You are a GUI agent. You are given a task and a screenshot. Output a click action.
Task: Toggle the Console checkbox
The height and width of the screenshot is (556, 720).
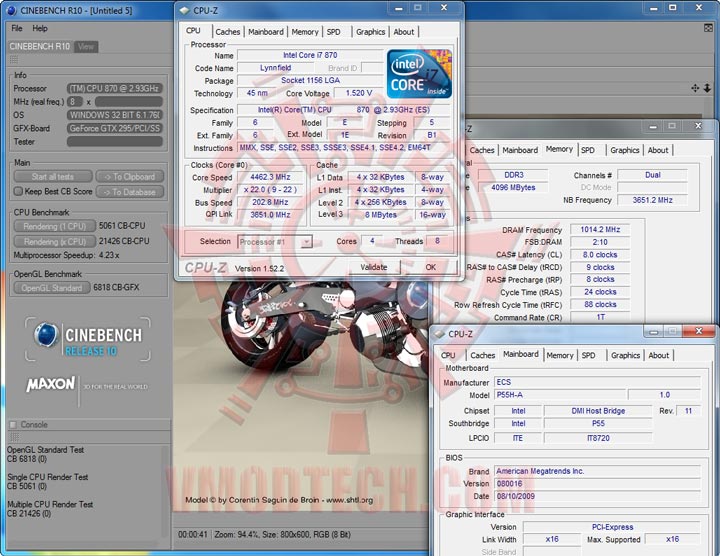point(13,425)
